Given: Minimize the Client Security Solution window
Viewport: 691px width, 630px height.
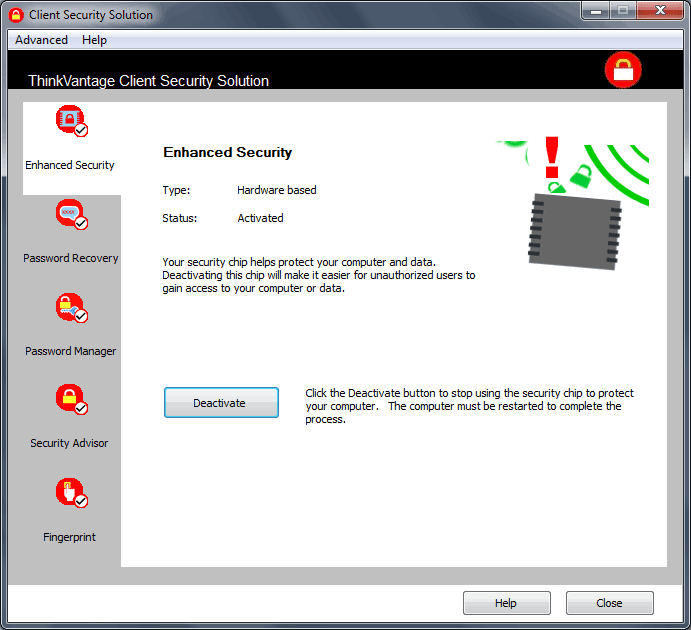Looking at the screenshot, I should pos(596,11).
